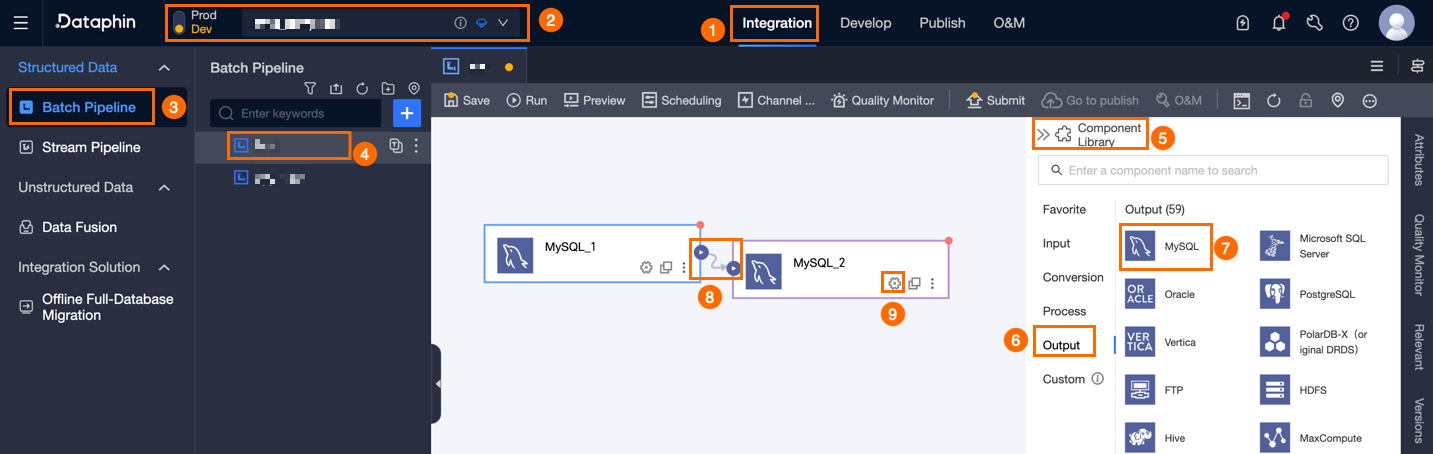This screenshot has height=454, width=1433.
Task: Click the Save toolbar icon
Action: pyautogui.click(x=451, y=100)
